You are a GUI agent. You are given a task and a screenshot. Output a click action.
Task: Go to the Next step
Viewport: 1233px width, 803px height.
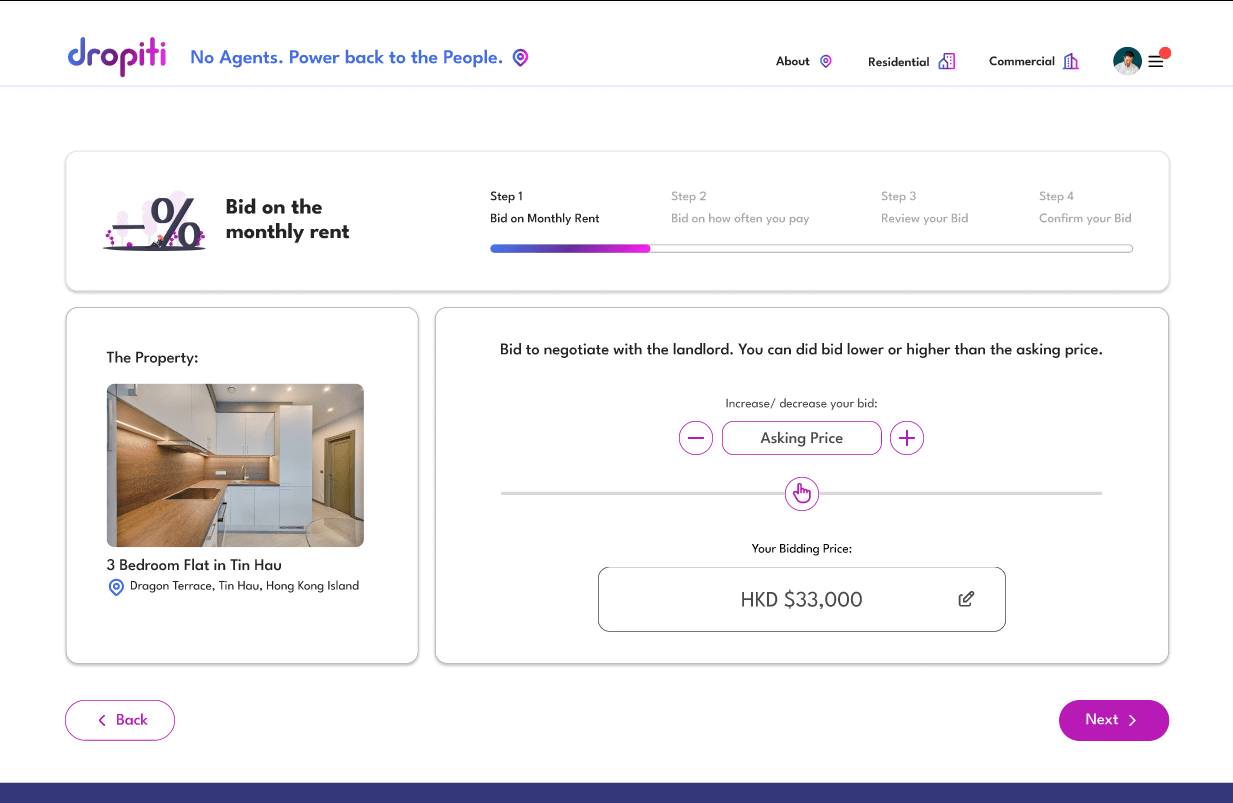coord(1113,720)
